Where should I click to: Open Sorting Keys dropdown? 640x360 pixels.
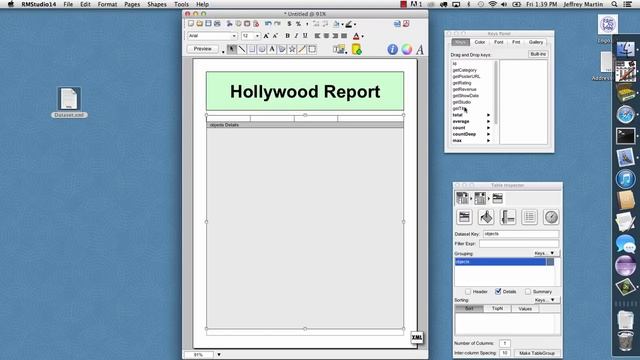pos(546,300)
